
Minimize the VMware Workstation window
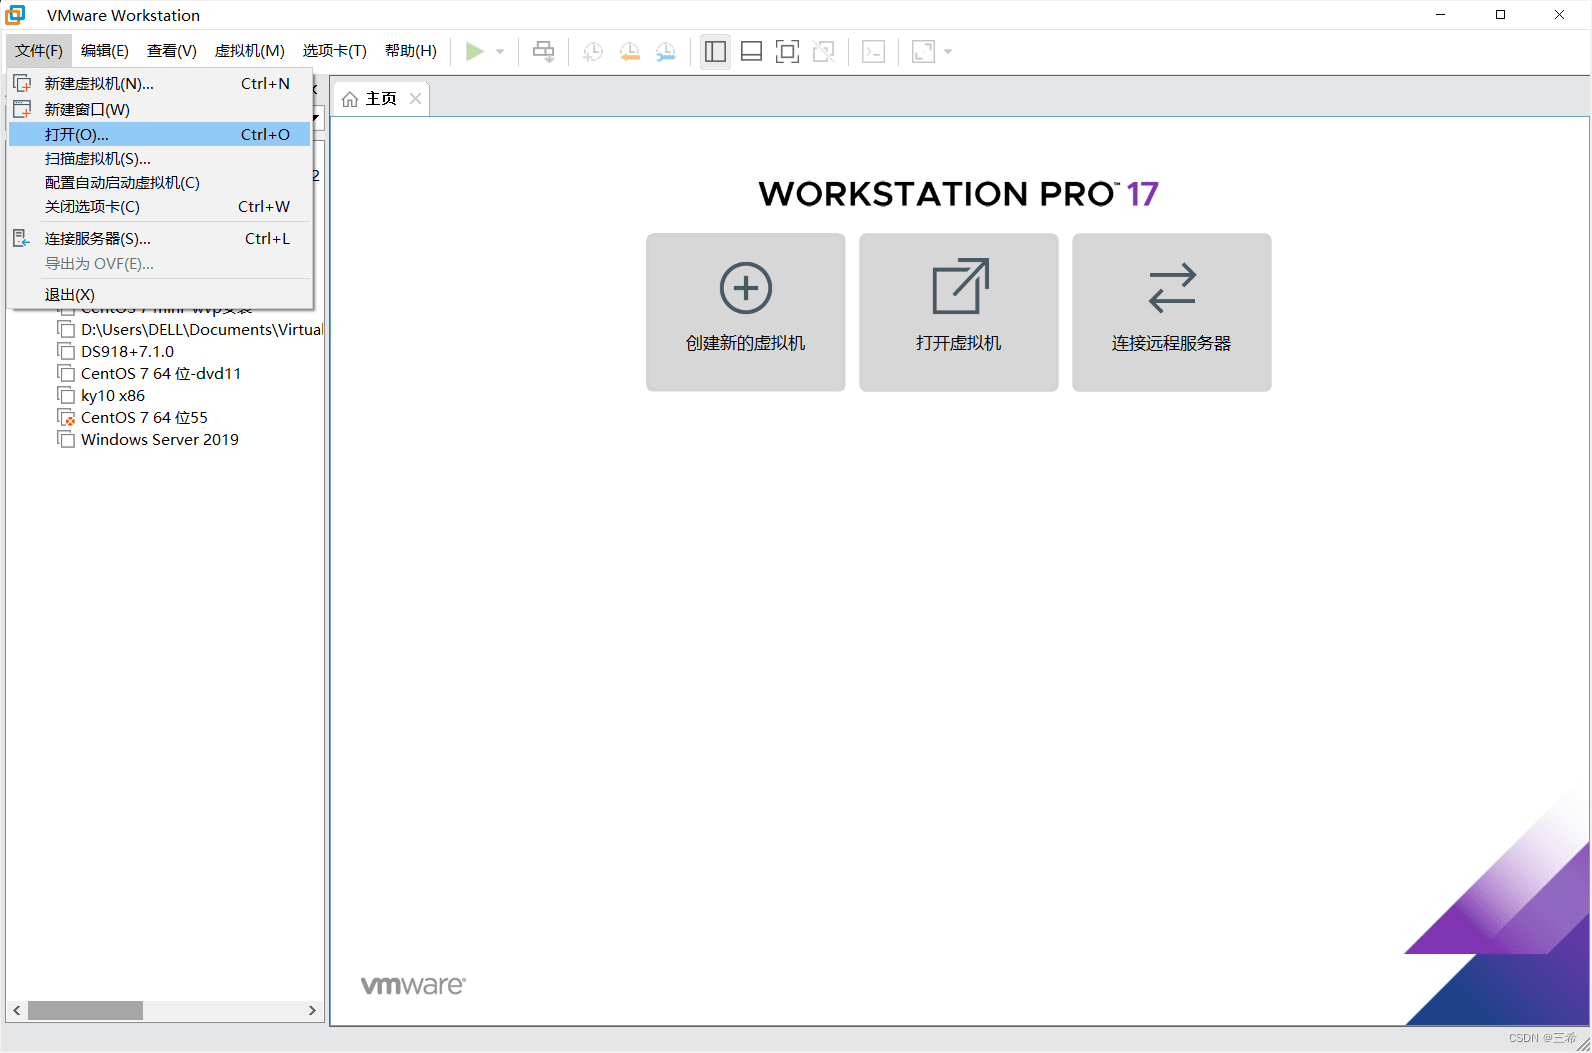[x=1441, y=15]
